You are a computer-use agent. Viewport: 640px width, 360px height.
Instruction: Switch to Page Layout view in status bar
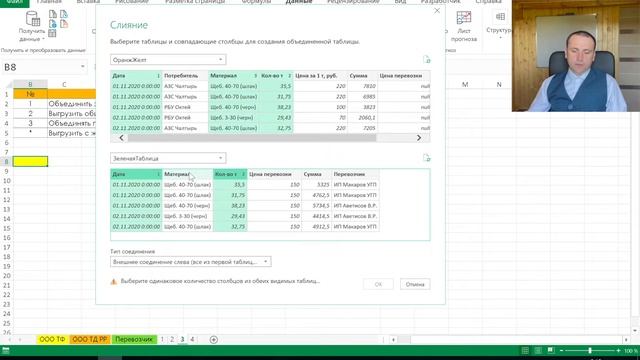[x=538, y=351]
